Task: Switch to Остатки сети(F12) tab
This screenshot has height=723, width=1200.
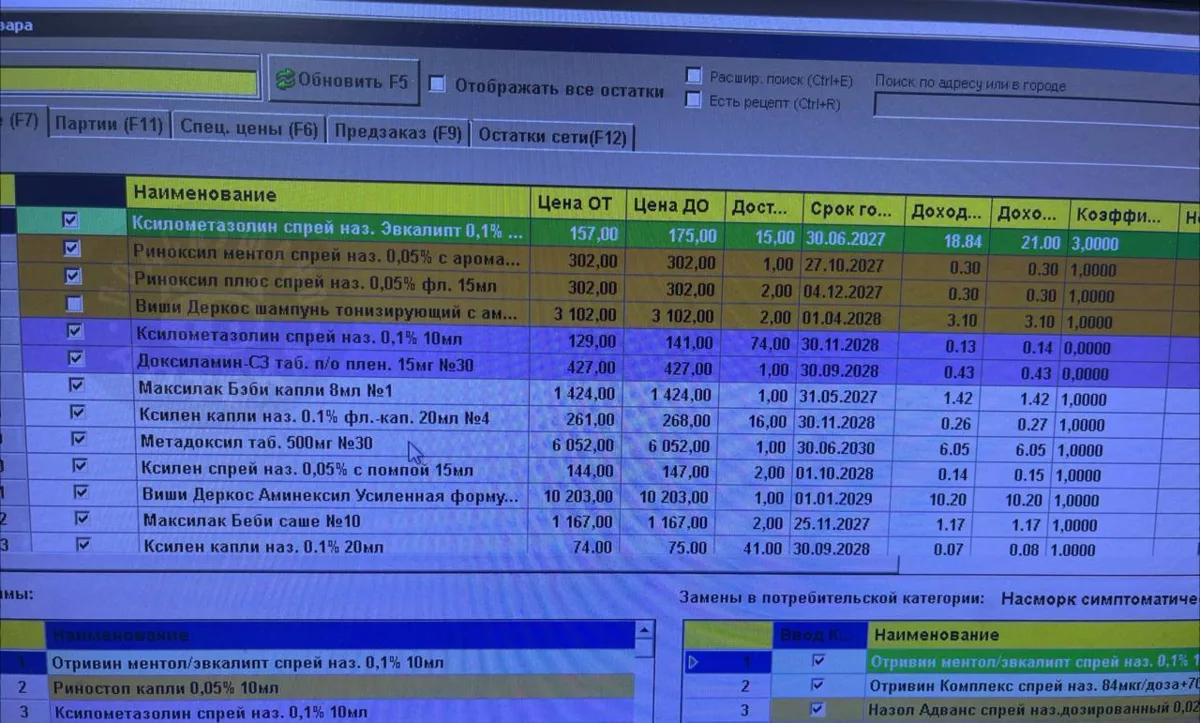Action: pos(552,137)
